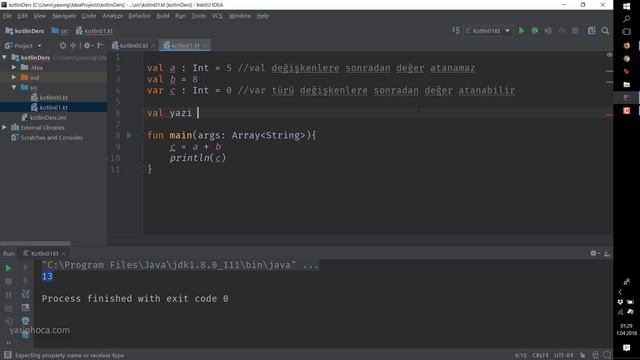The image size is (640, 360).
Task: Rerun program from Run panel green arrow
Action: point(8,268)
